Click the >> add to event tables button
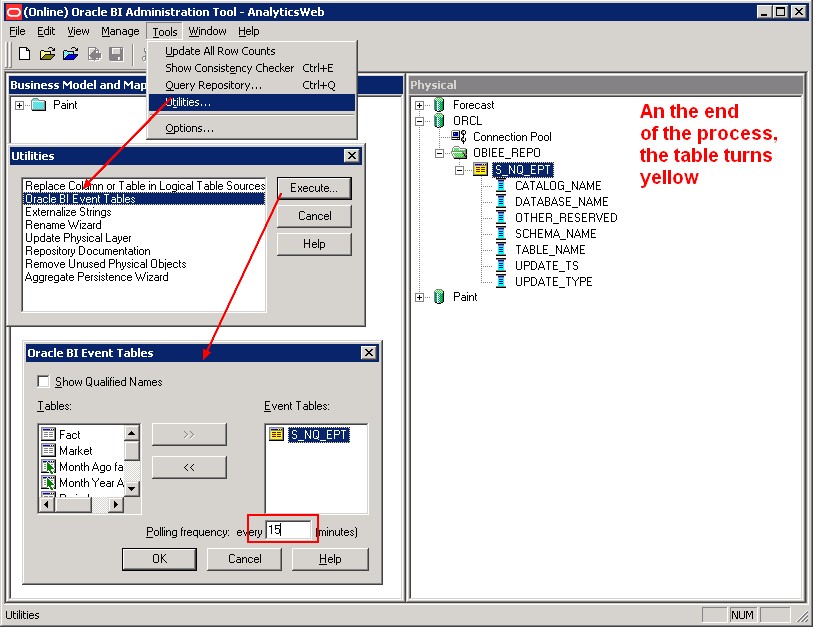 tap(189, 434)
